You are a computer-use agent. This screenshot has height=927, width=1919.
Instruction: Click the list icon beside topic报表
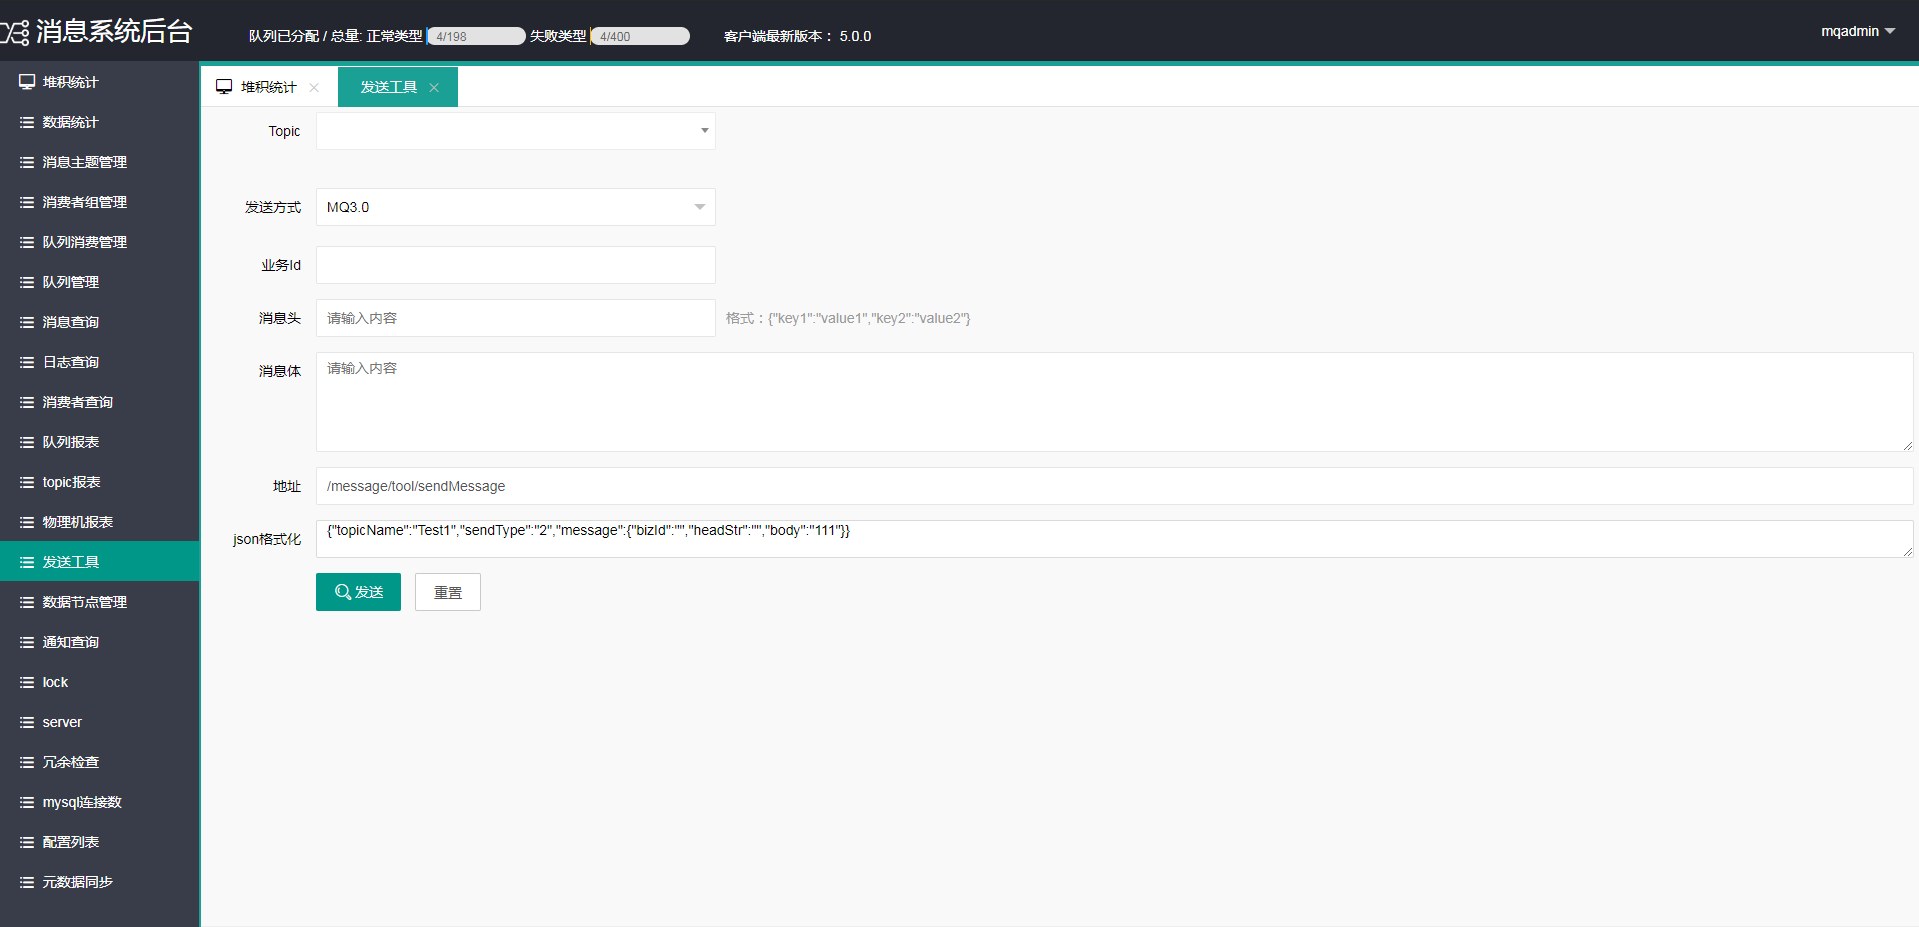(27, 482)
